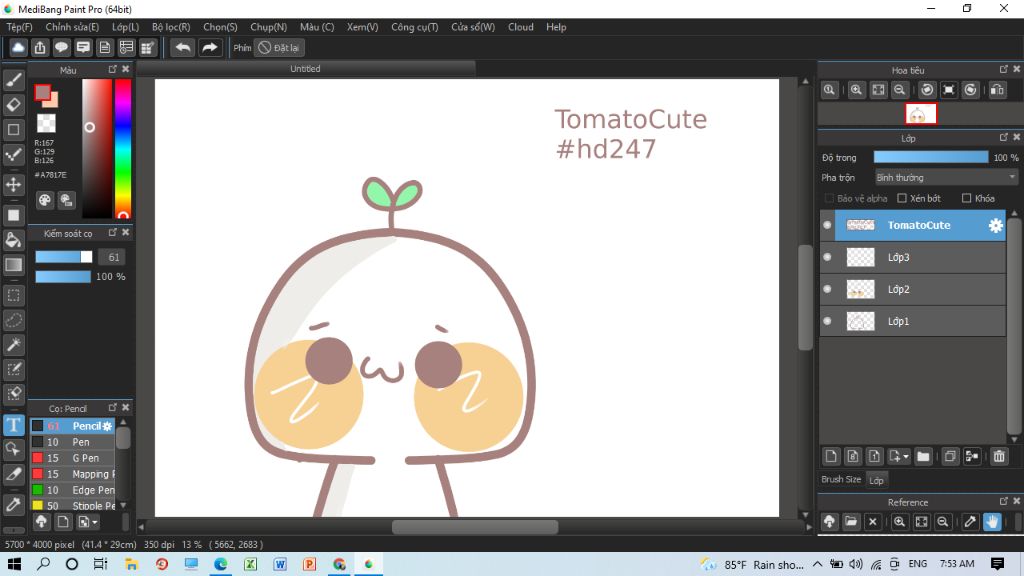1024x576 pixels.
Task: Pick the hand tool in Reference panel
Action: tap(992, 522)
